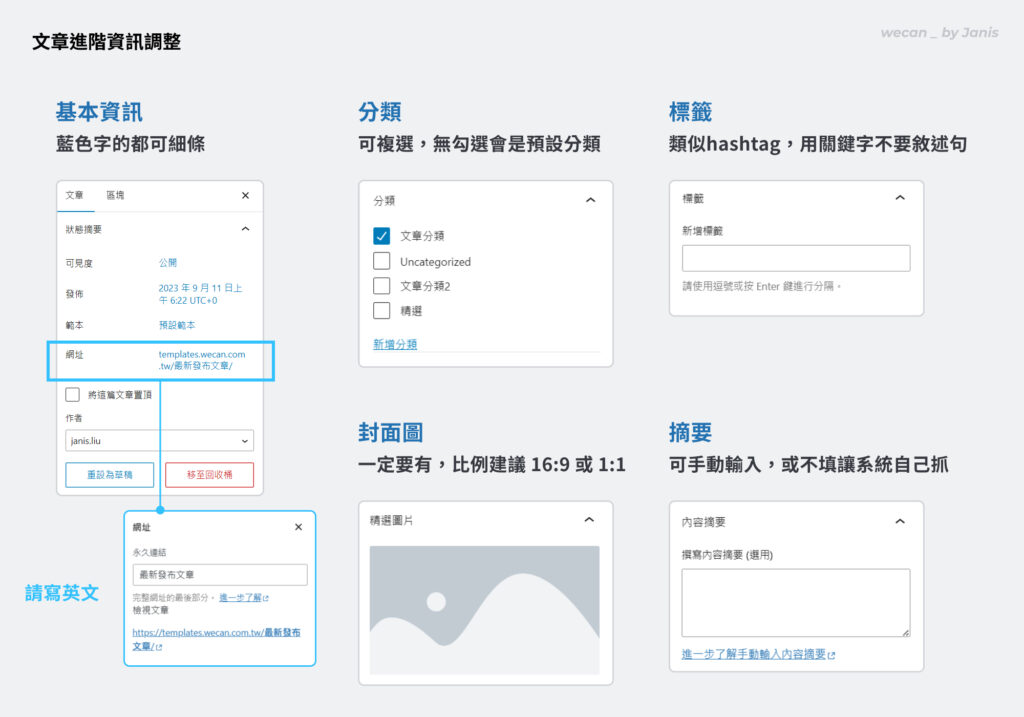
Task: Select the 精選 category checkbox
Action: [x=381, y=311]
